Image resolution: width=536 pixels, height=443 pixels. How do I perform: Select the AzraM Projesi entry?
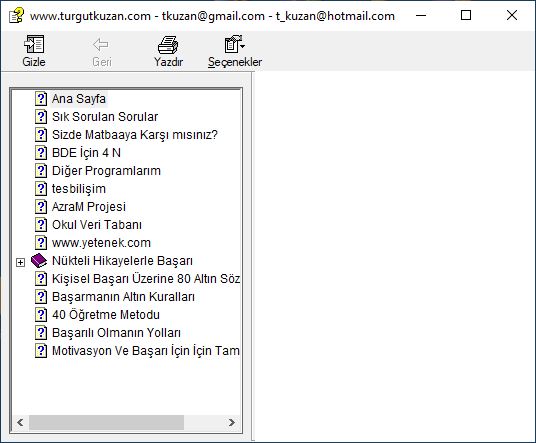click(x=89, y=206)
